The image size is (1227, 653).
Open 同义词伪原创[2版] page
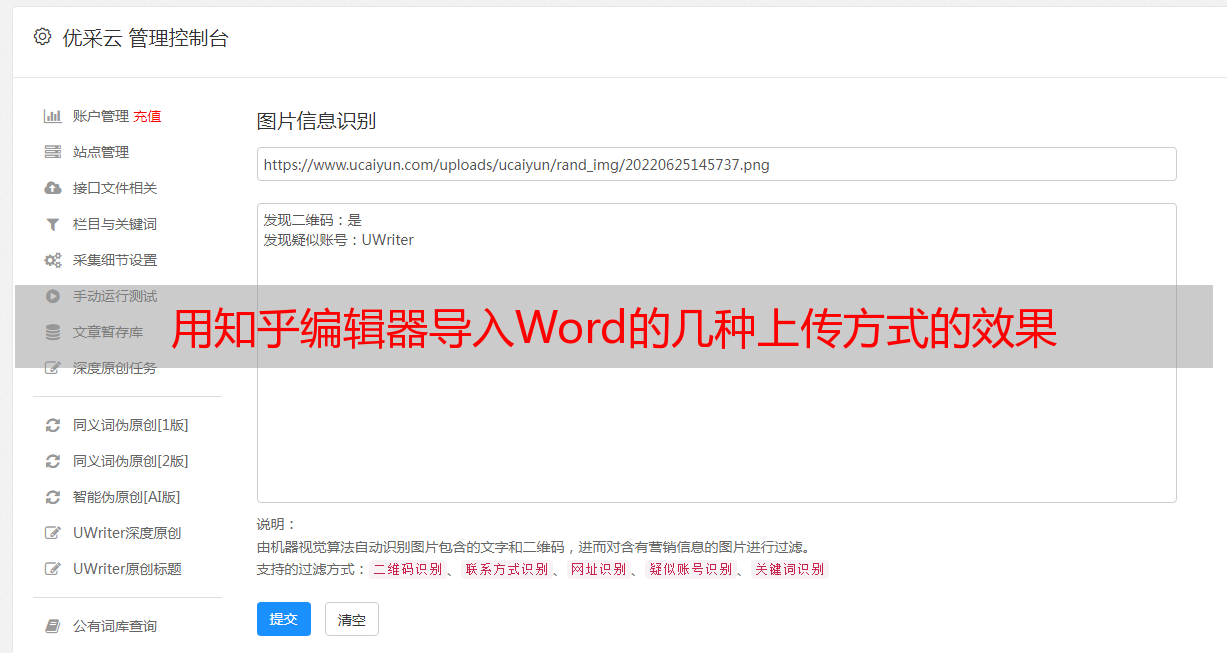coord(131,461)
